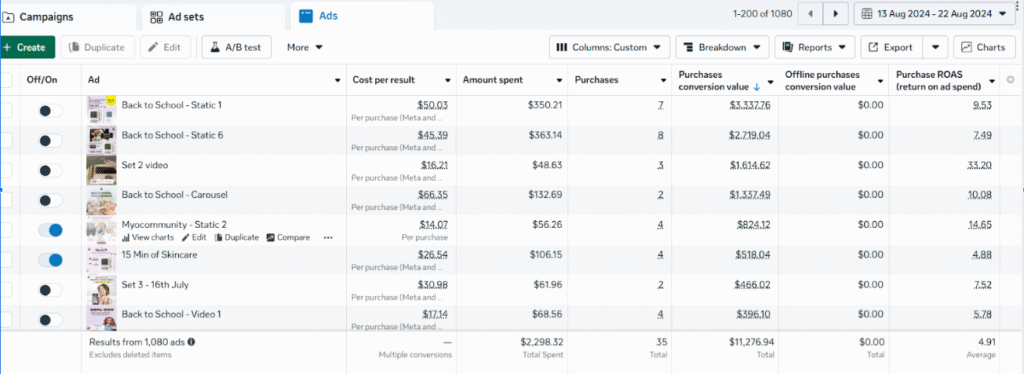Open the Set 2 video thumbnail
Screen dimensions: 1024x374
coord(102,170)
